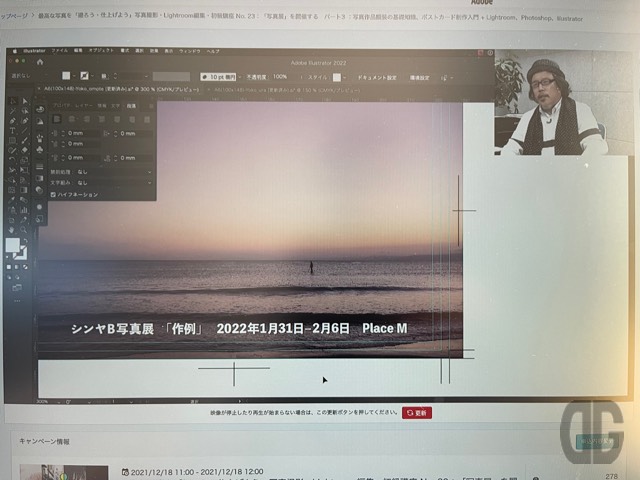Image resolution: width=640 pixels, height=480 pixels.
Task: Open the Apple menu
Action: tap(14, 51)
